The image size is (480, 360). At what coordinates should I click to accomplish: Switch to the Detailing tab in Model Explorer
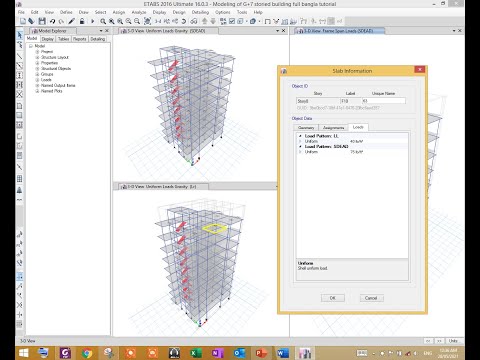pos(98,39)
